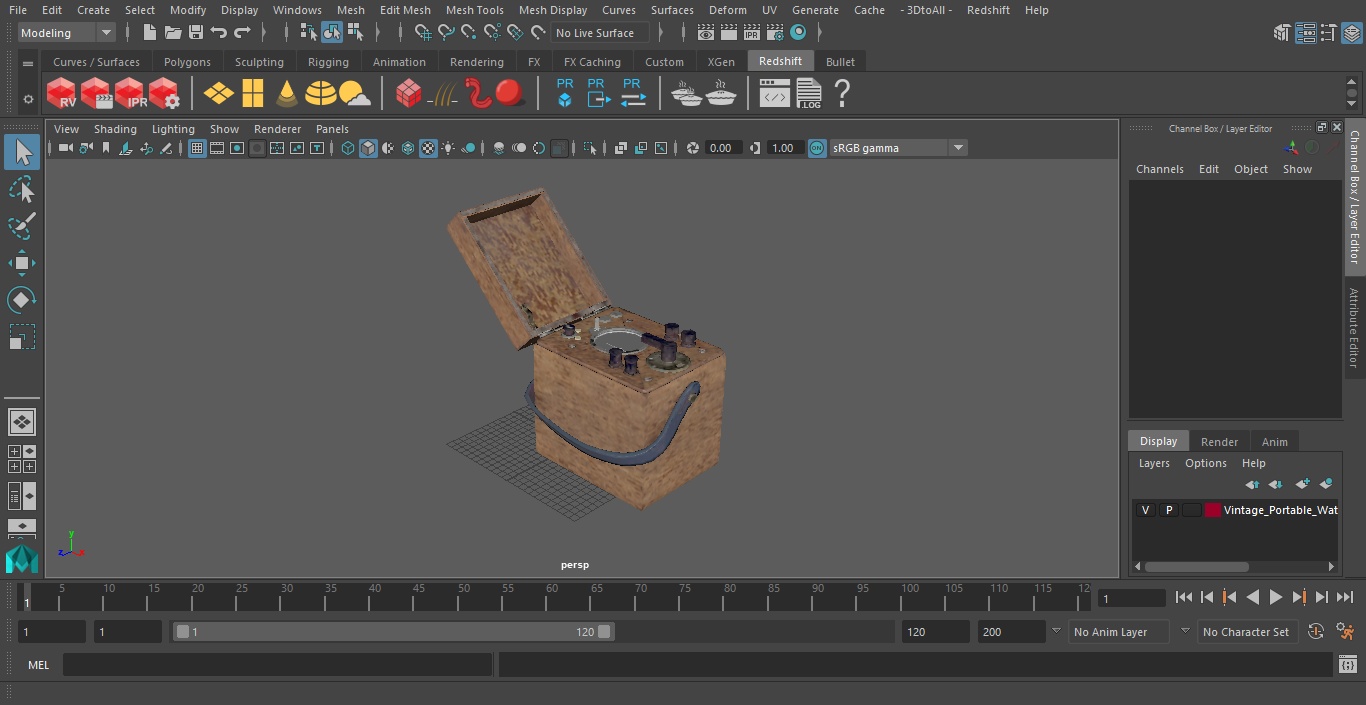This screenshot has height=705, width=1366.
Task: Create Redshift dome light icon
Action: (x=321, y=94)
